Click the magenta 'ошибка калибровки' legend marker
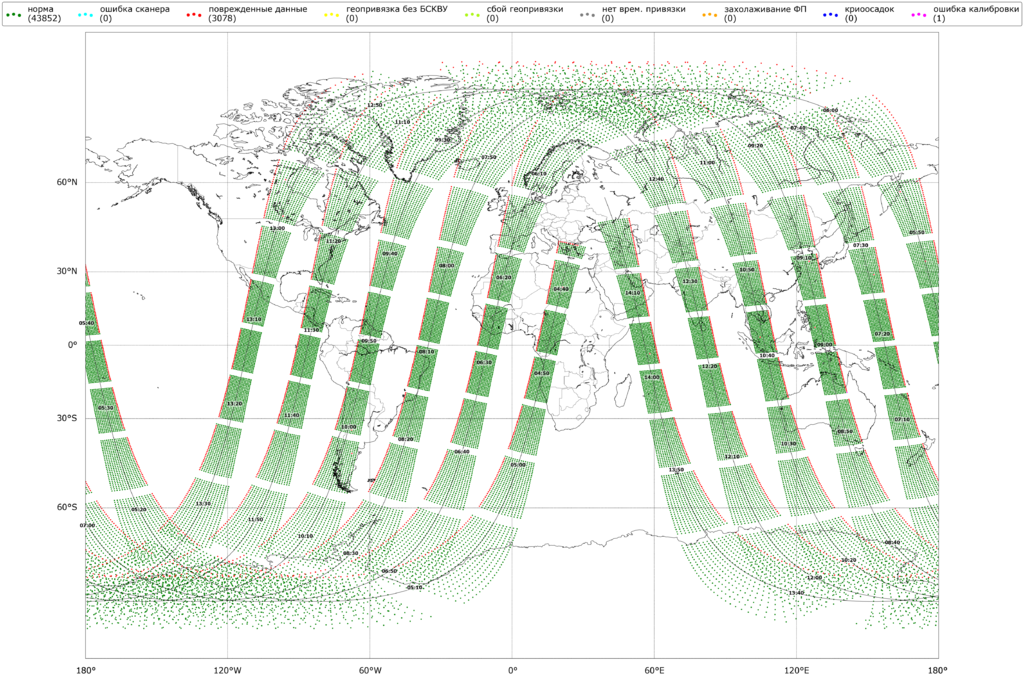The image size is (1024, 677). coord(918,14)
